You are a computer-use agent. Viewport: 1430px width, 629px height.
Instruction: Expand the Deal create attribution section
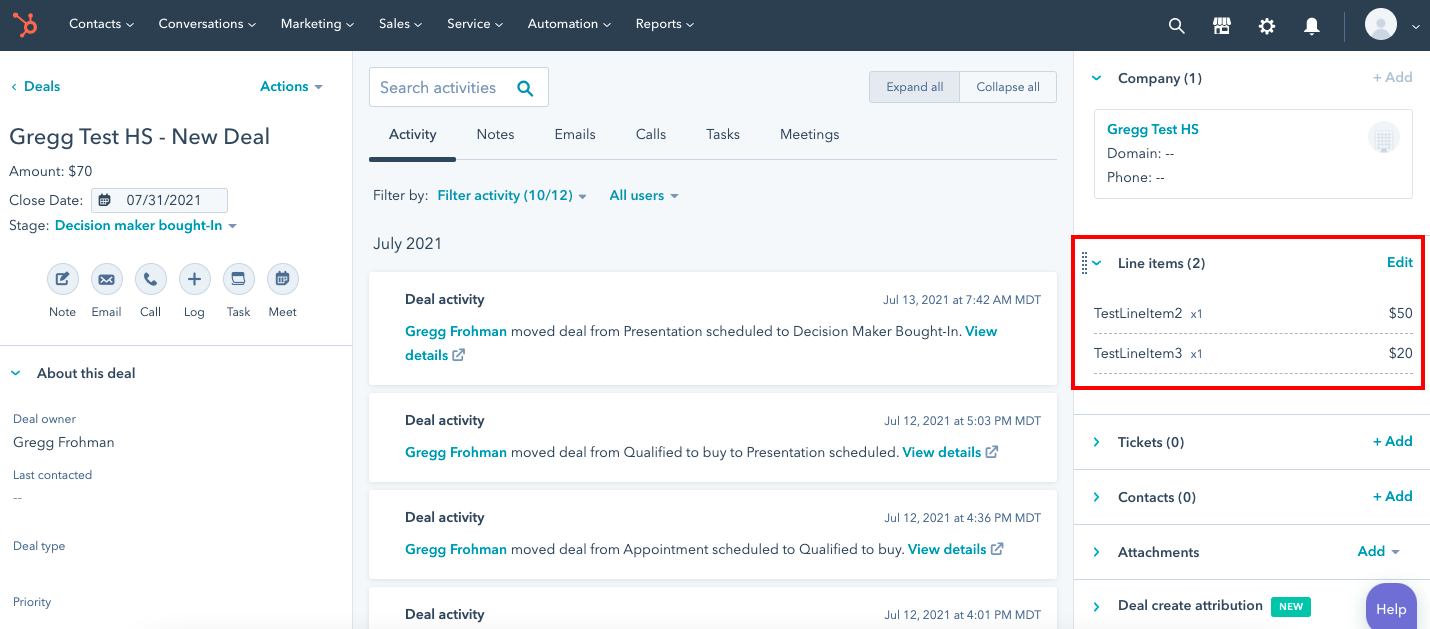tap(1097, 606)
